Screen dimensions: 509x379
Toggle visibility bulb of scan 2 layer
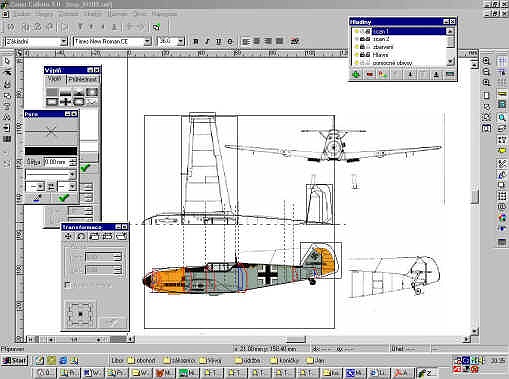tap(357, 39)
